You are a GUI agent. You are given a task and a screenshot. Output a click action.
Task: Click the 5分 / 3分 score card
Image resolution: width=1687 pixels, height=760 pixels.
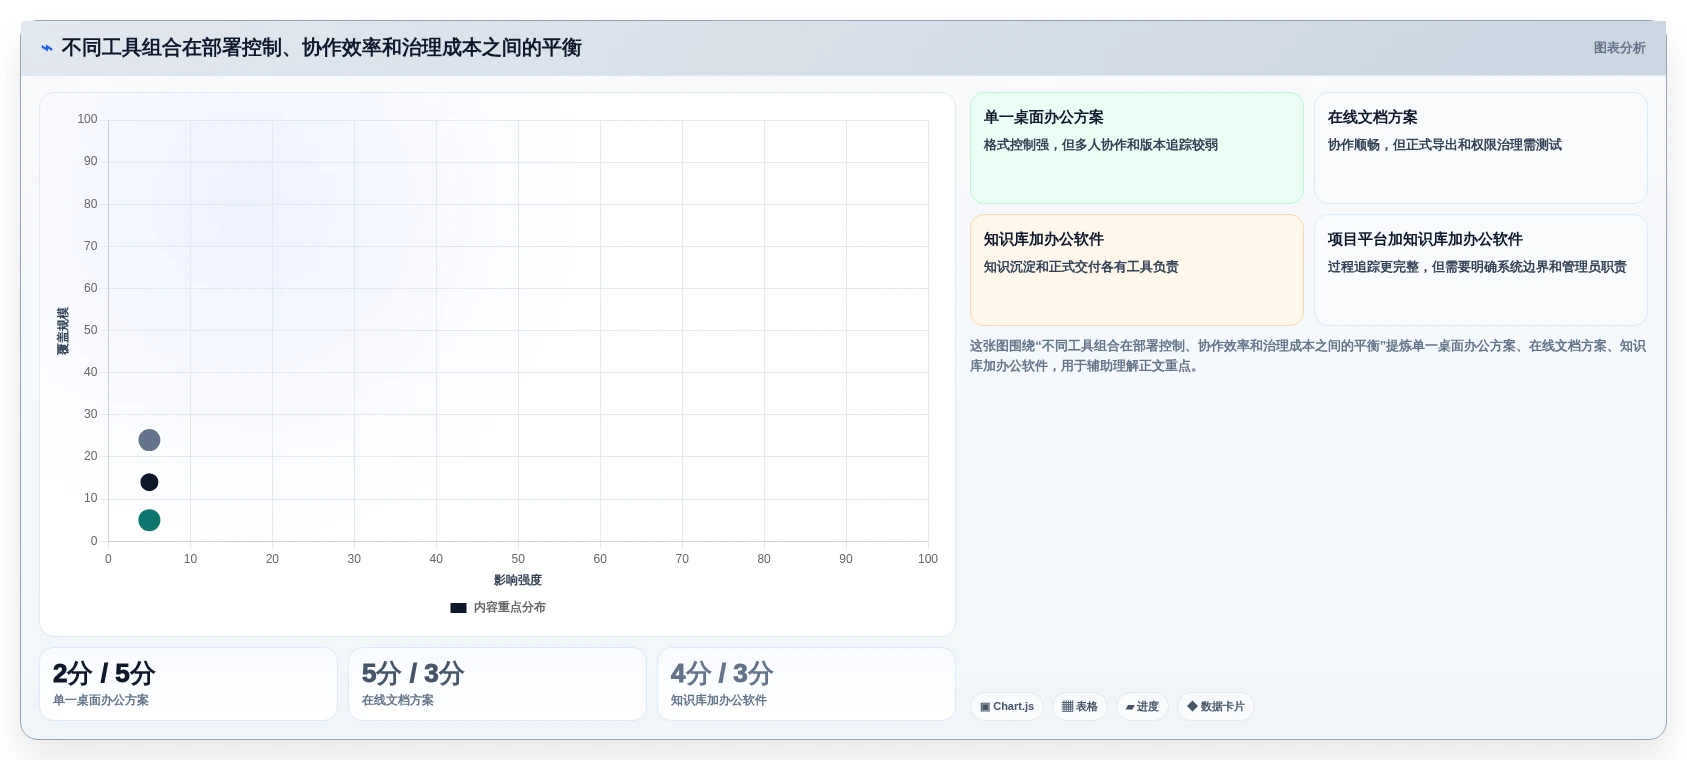click(497, 684)
